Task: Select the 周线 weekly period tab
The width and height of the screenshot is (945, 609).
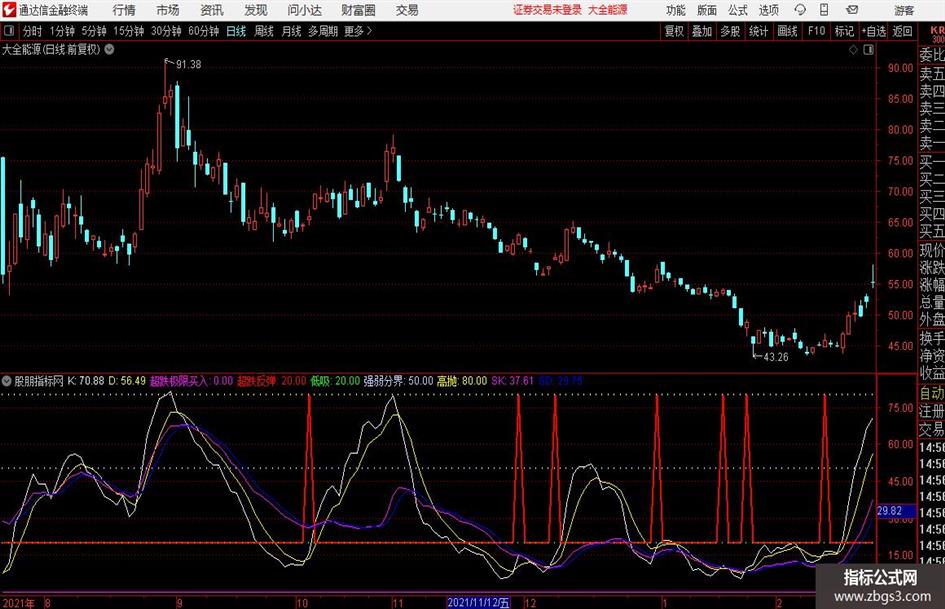Action: 264,31
